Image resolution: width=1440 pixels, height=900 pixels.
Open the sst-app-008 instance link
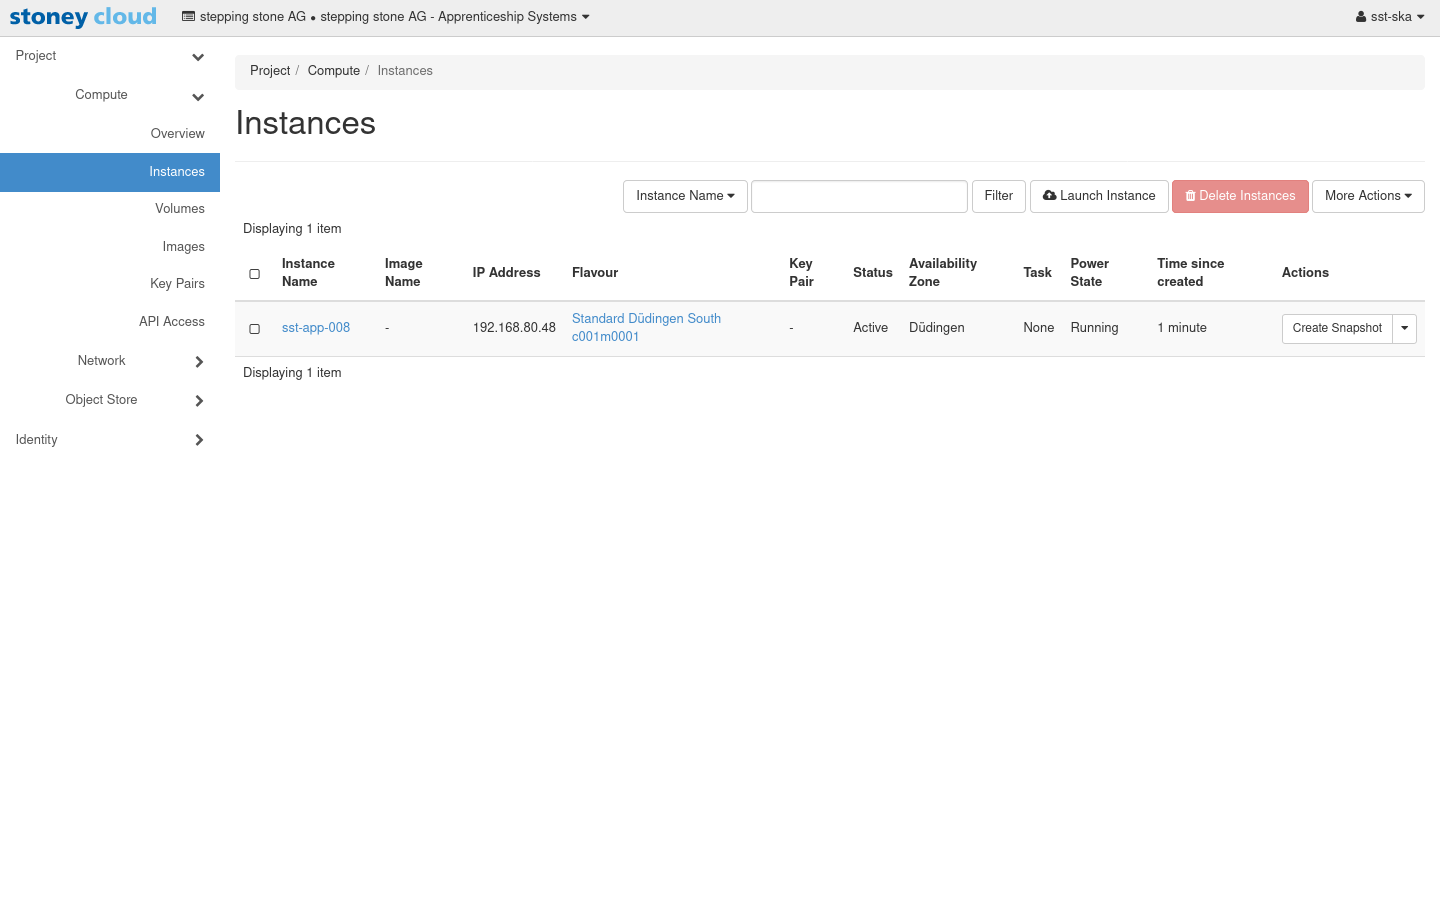point(316,328)
